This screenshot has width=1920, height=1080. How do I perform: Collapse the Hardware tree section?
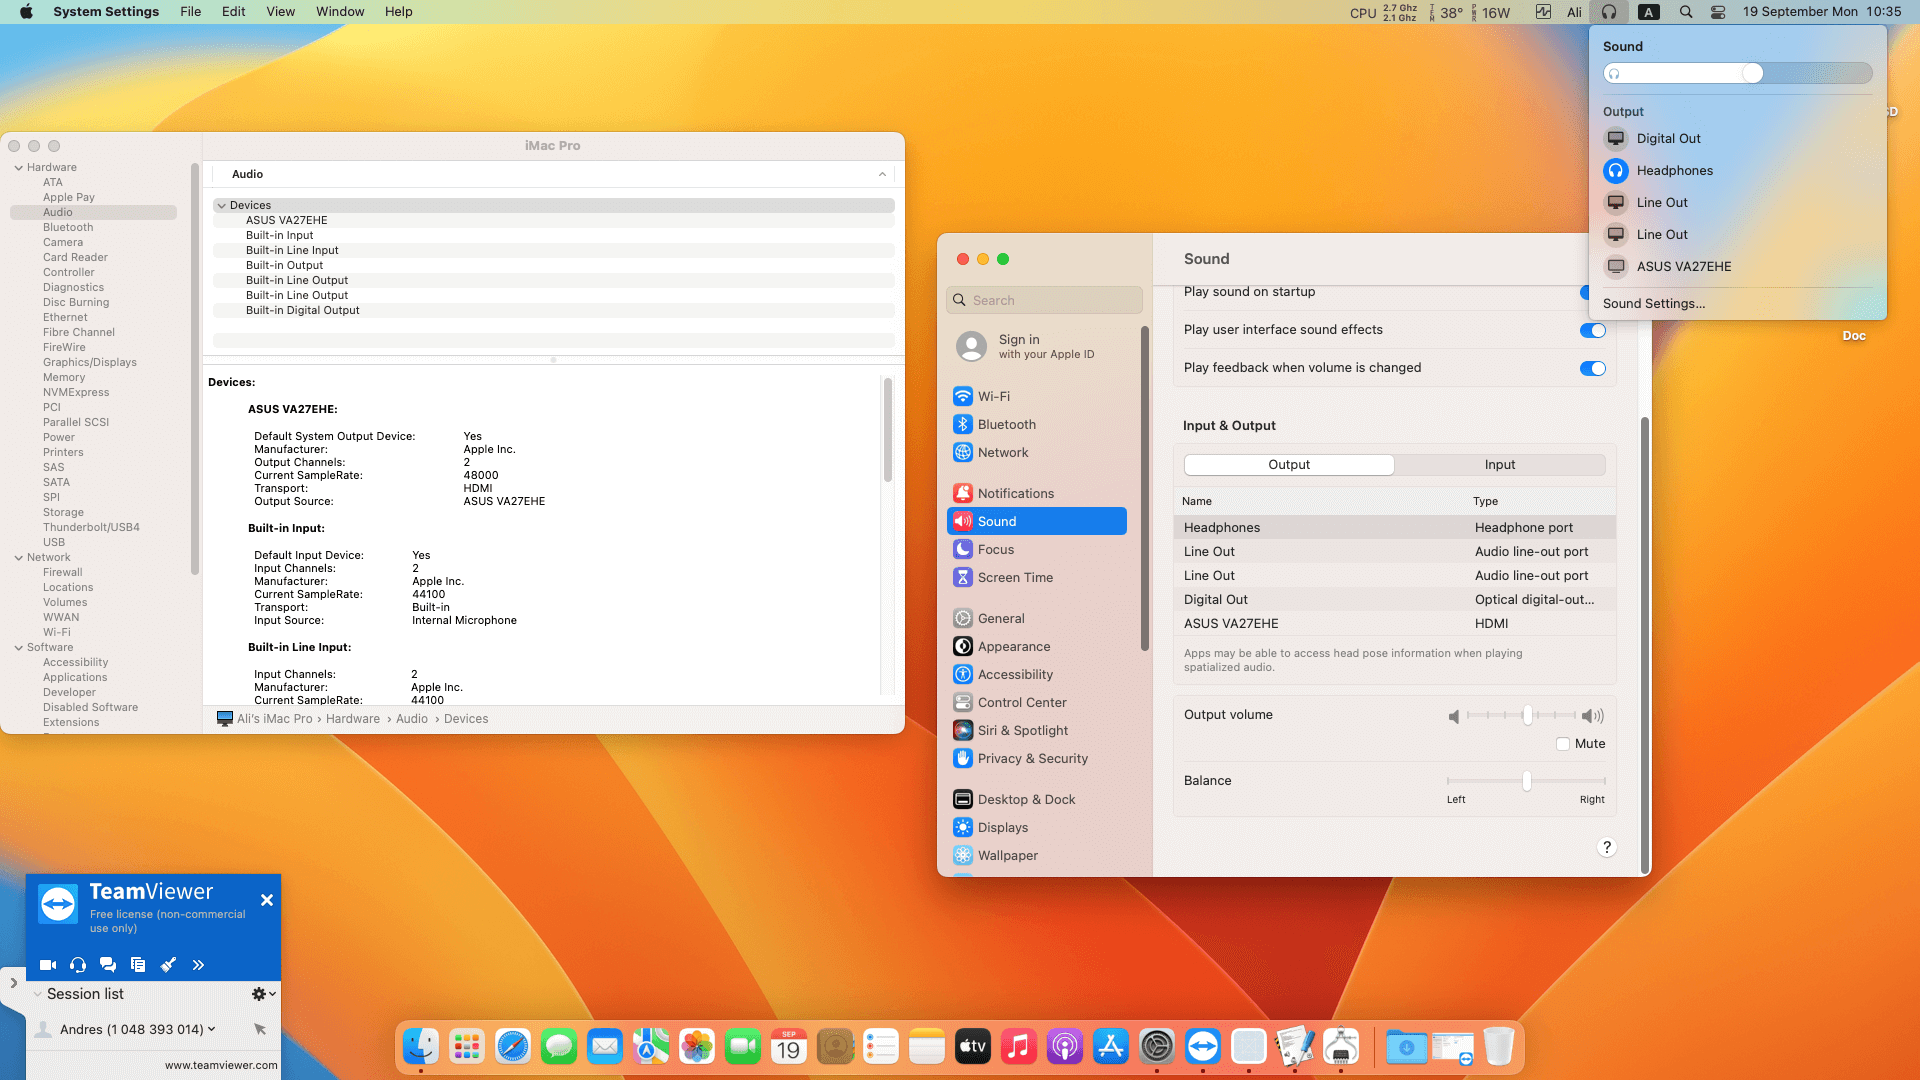[19, 168]
